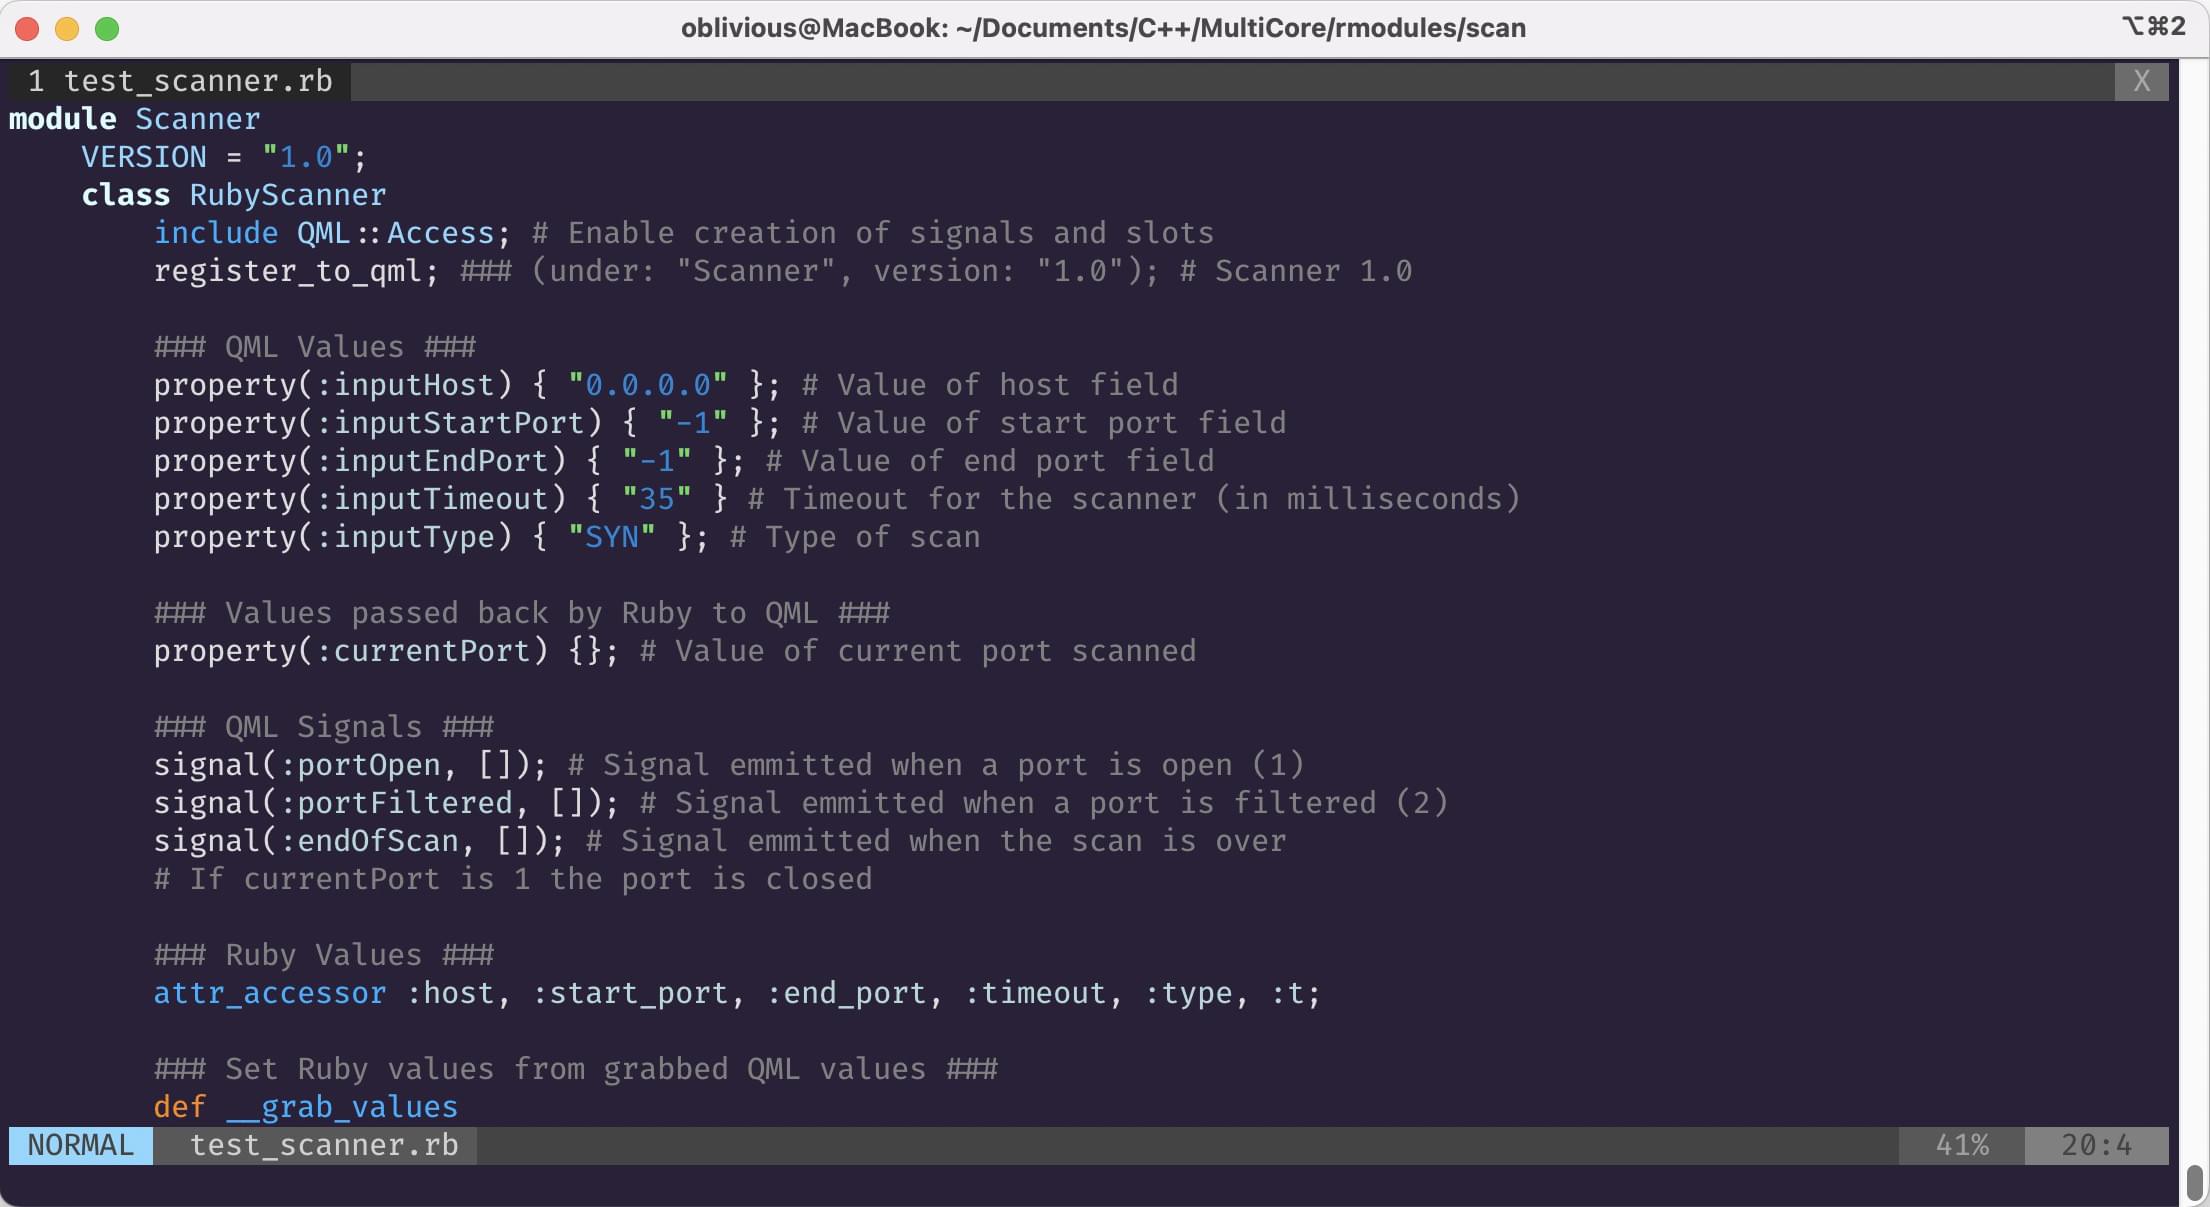Viewport: 2210px width, 1207px height.
Task: Click the line number 1 gutter
Action: tap(31, 80)
